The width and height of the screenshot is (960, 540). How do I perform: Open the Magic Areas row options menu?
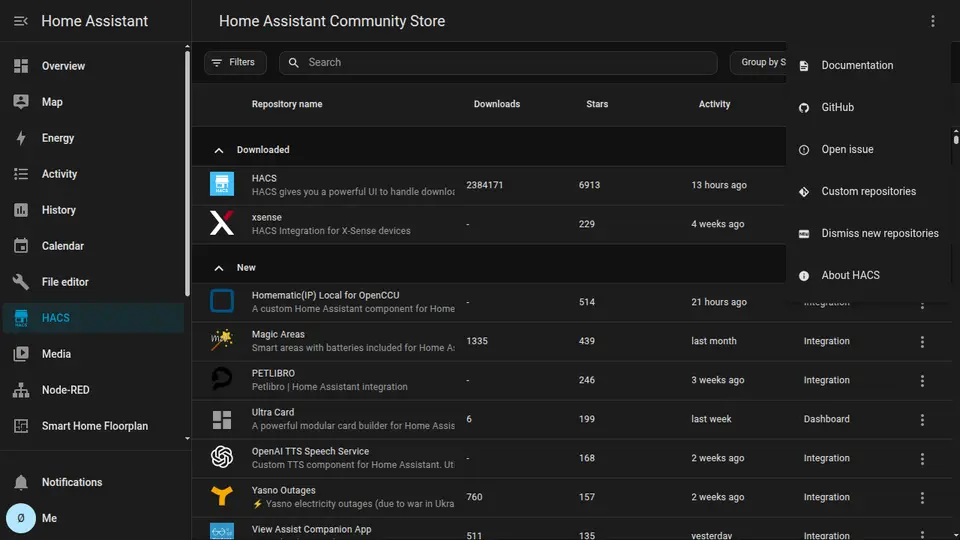tap(922, 342)
